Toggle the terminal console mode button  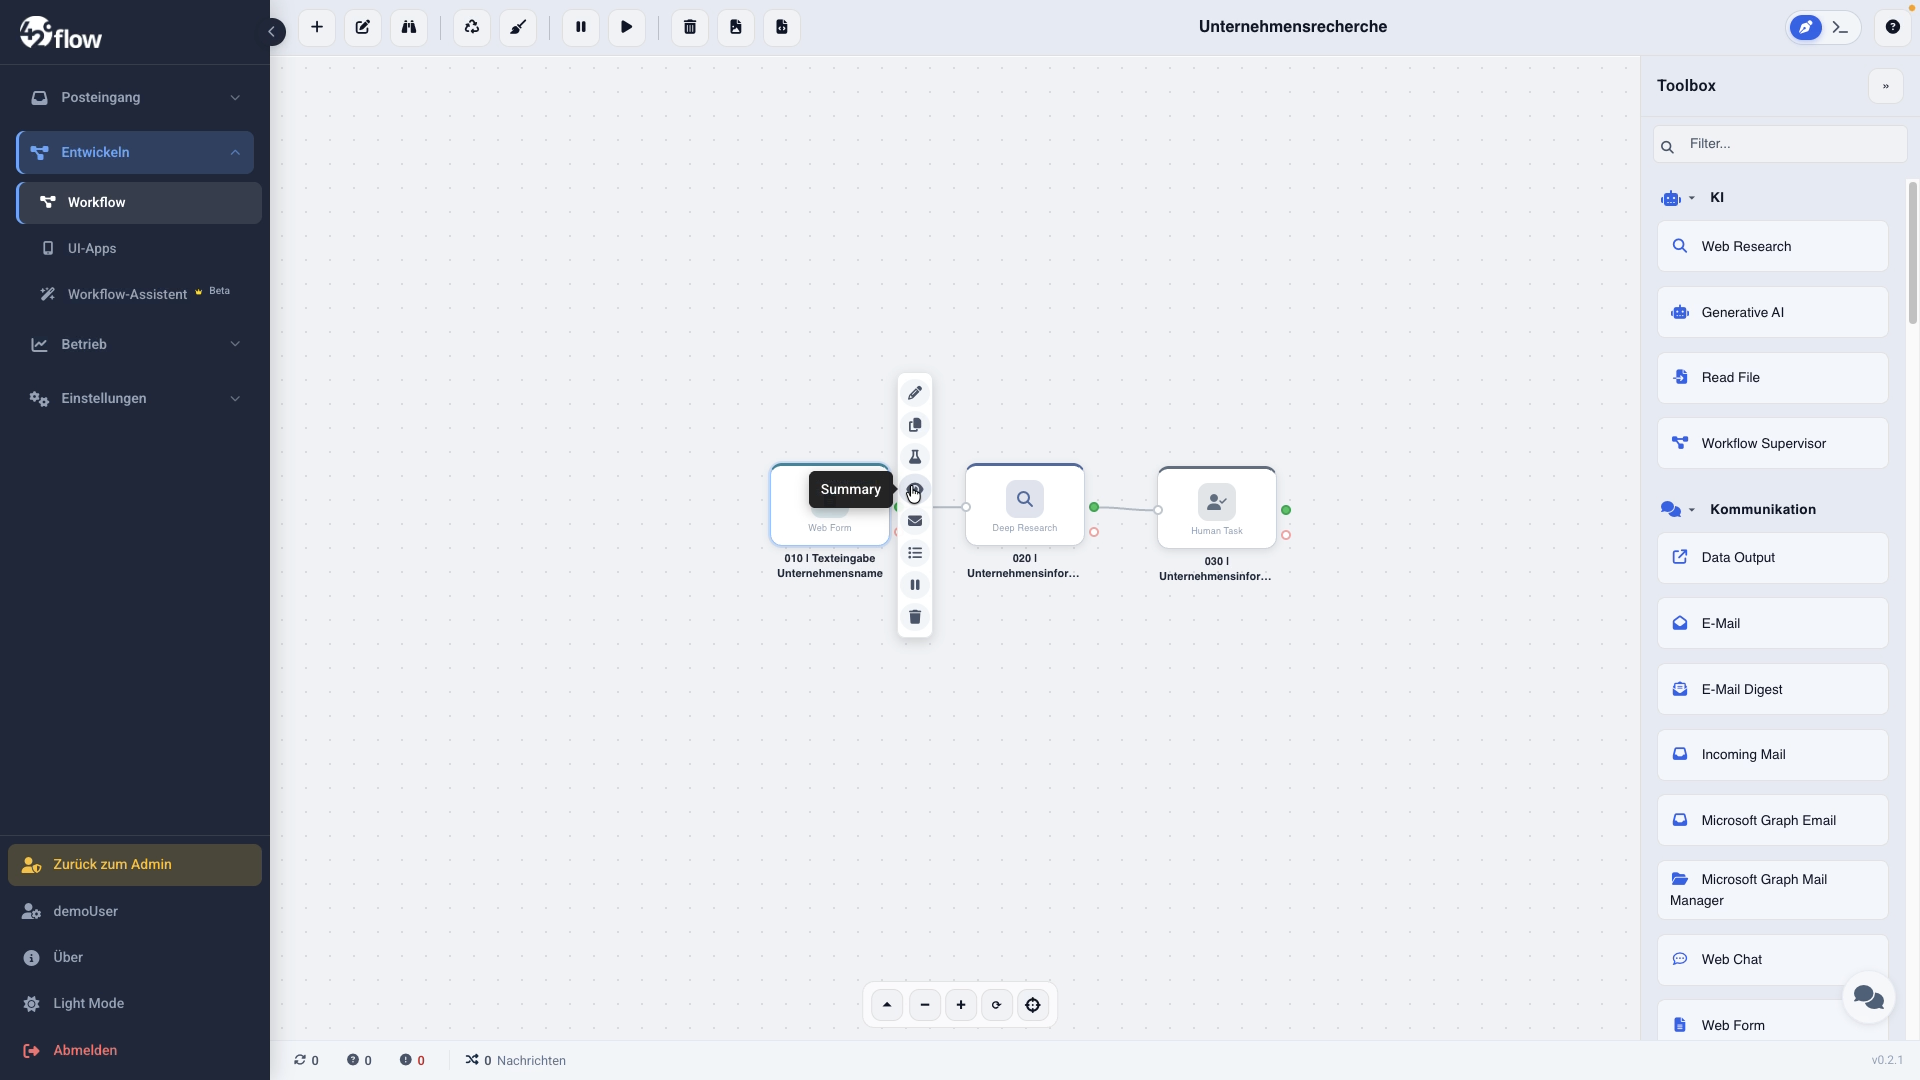[1841, 27]
